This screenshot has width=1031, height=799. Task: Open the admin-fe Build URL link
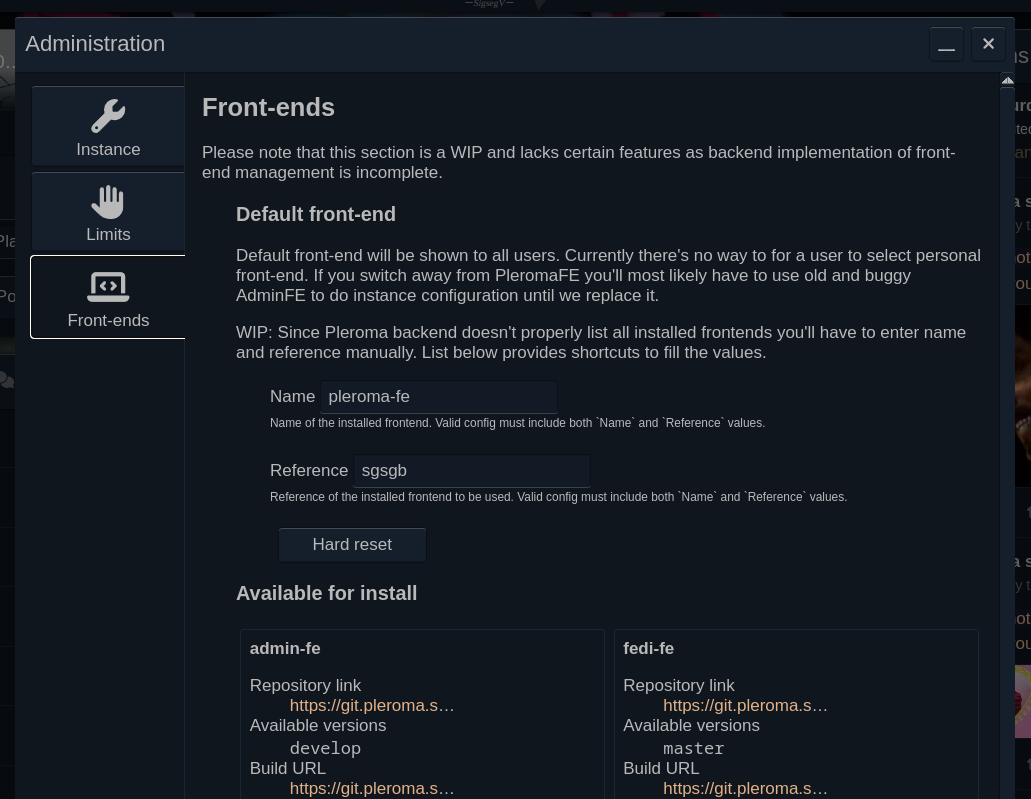tap(372, 789)
